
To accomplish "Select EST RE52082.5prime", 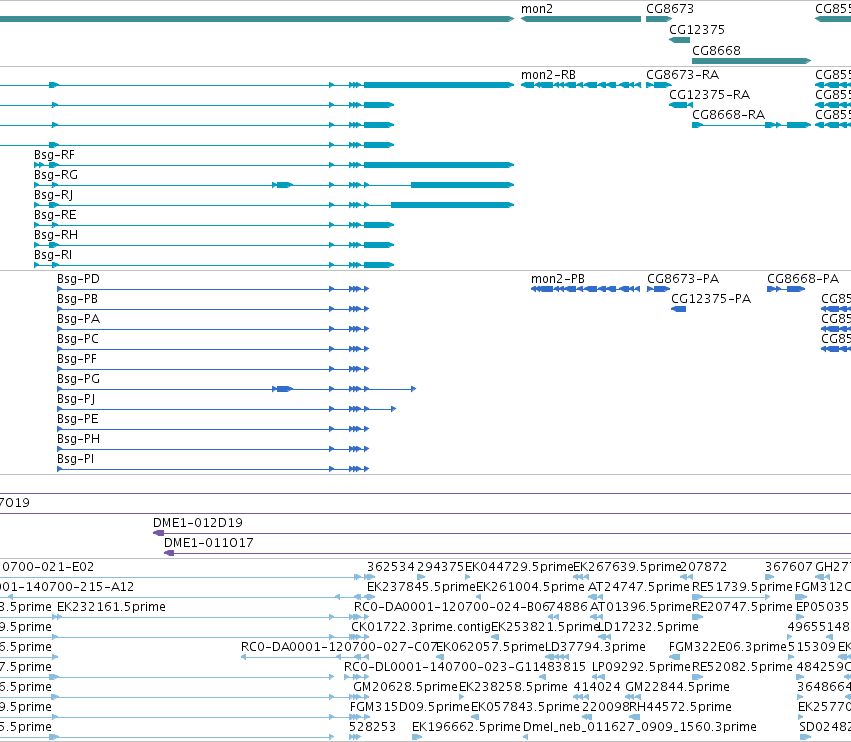I will pyautogui.click(x=742, y=667).
